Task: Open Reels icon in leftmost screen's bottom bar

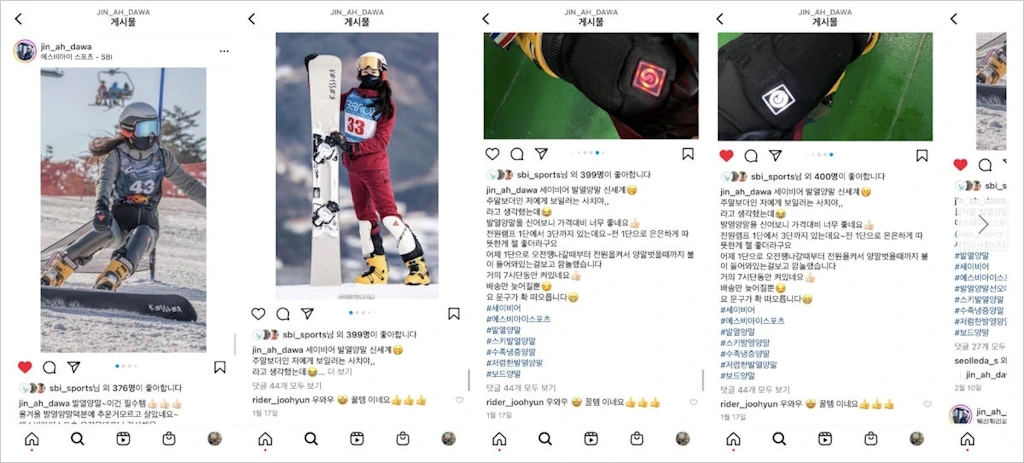Action: click(123, 439)
